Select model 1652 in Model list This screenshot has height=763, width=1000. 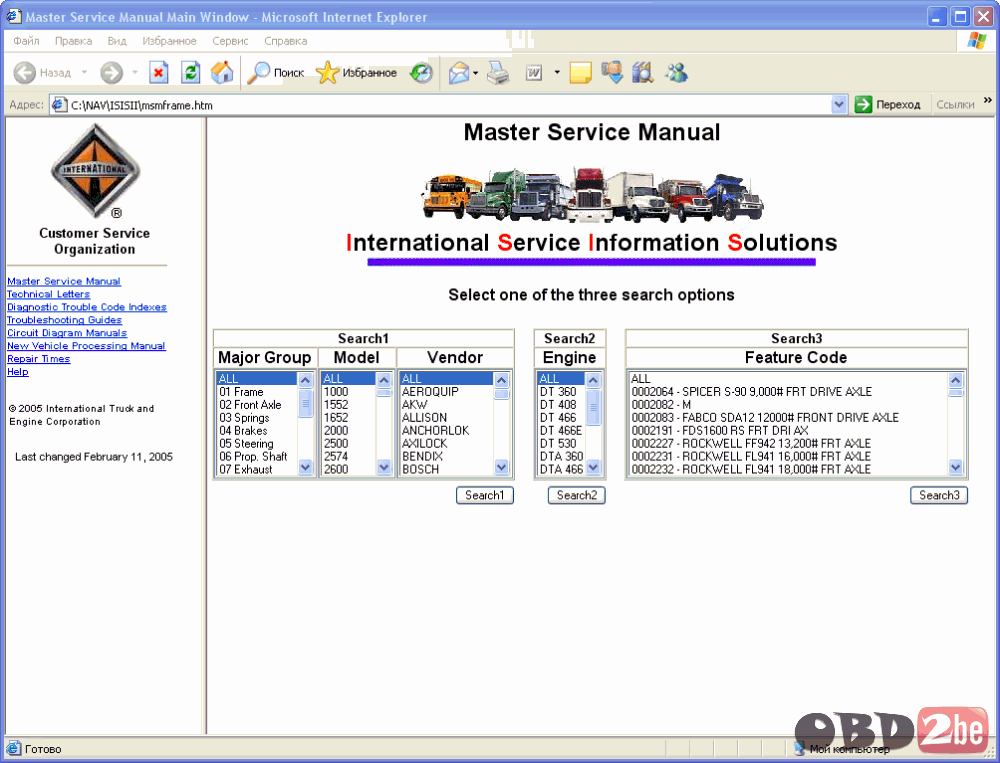(349, 418)
